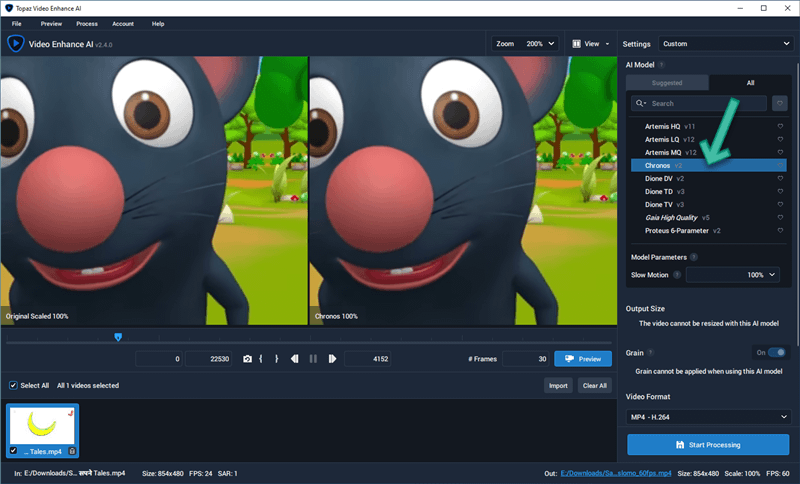
Task: Select the Gaia High Quality v5 model
Action: pos(708,217)
